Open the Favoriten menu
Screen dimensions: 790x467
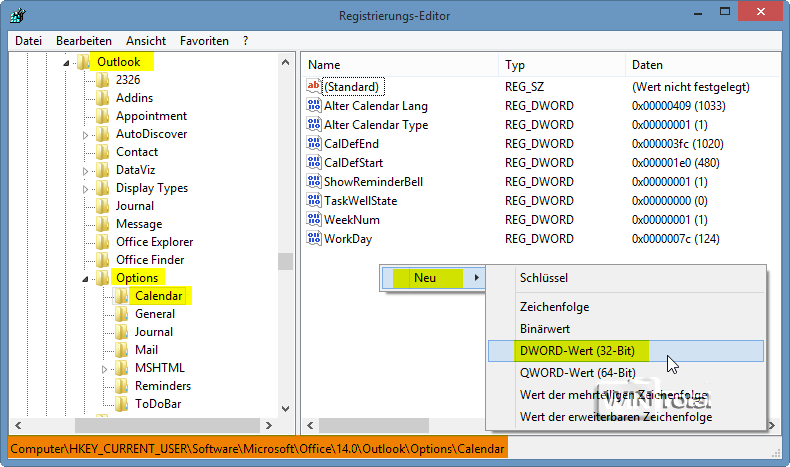[x=204, y=41]
